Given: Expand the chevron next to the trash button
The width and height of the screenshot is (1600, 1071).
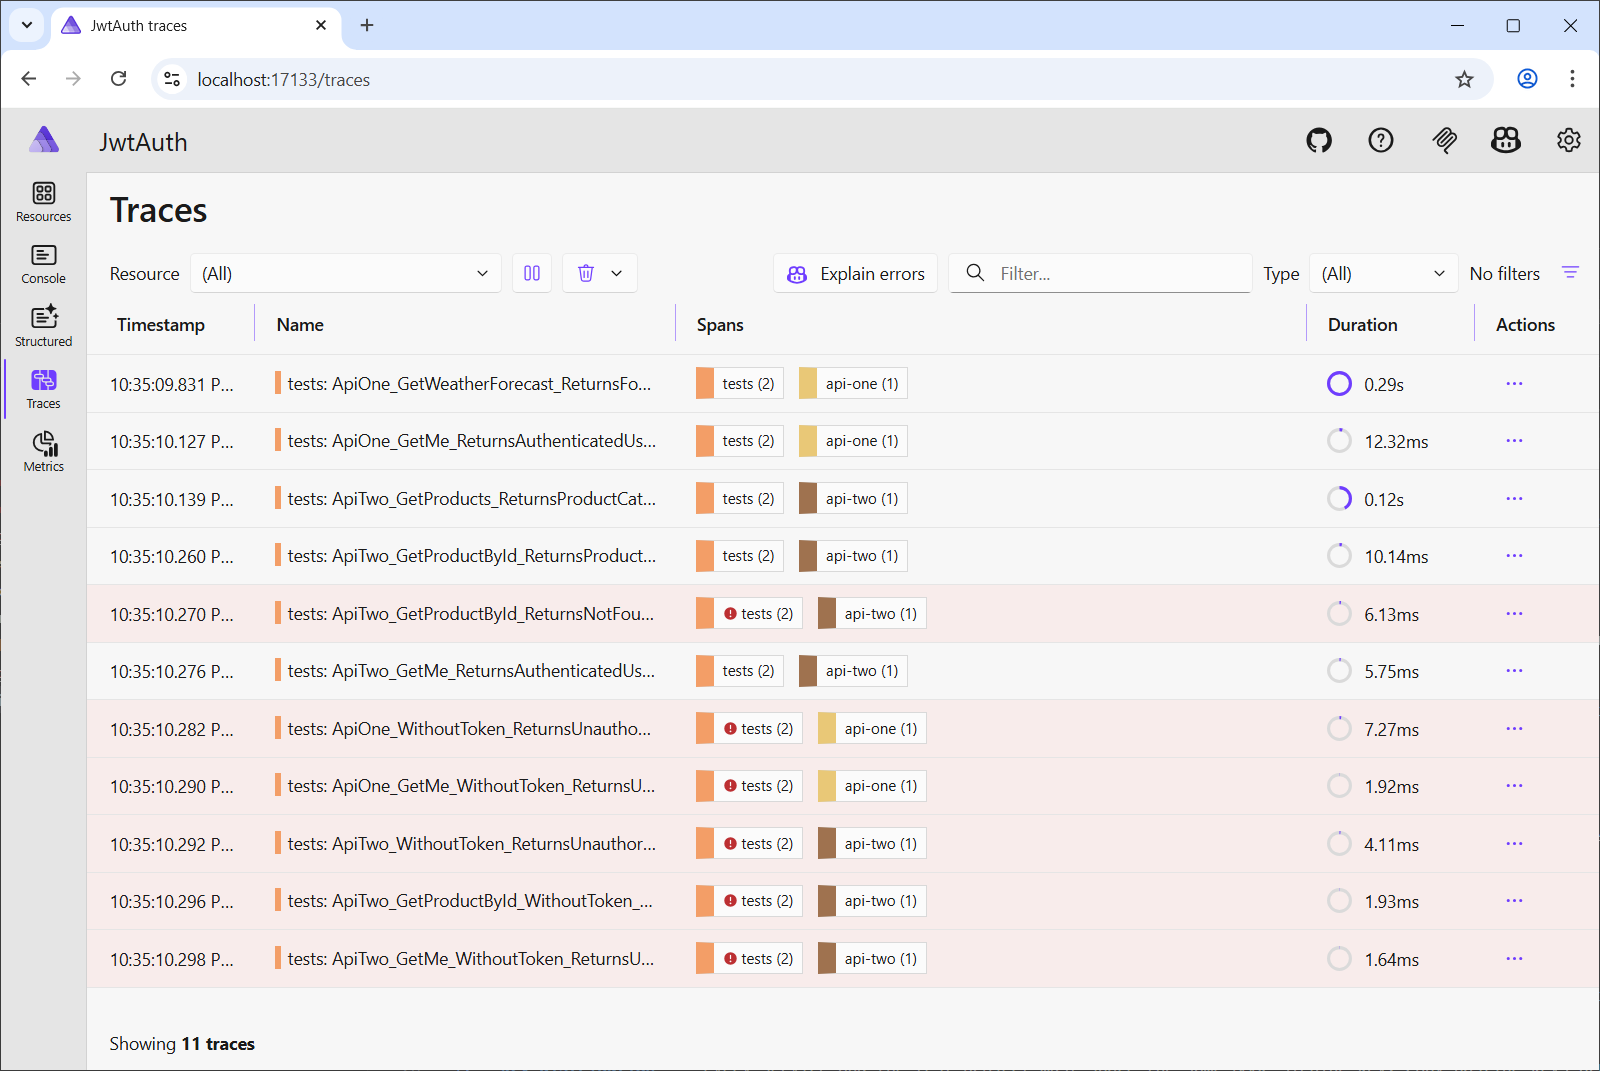Looking at the screenshot, I should coord(617,272).
